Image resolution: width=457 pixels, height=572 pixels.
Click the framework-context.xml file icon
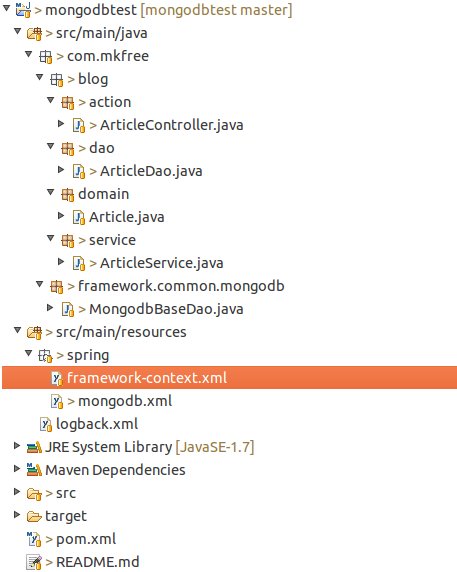(57, 378)
